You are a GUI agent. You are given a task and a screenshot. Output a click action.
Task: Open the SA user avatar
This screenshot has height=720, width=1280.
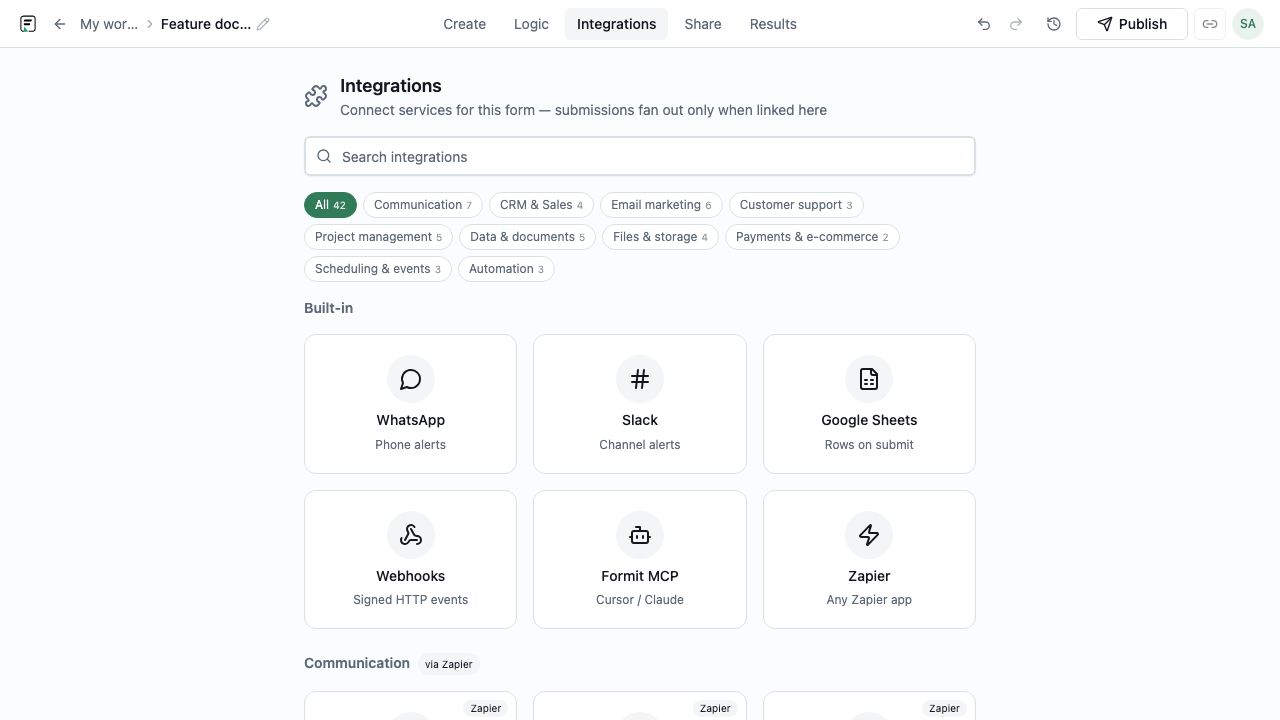tap(1248, 24)
